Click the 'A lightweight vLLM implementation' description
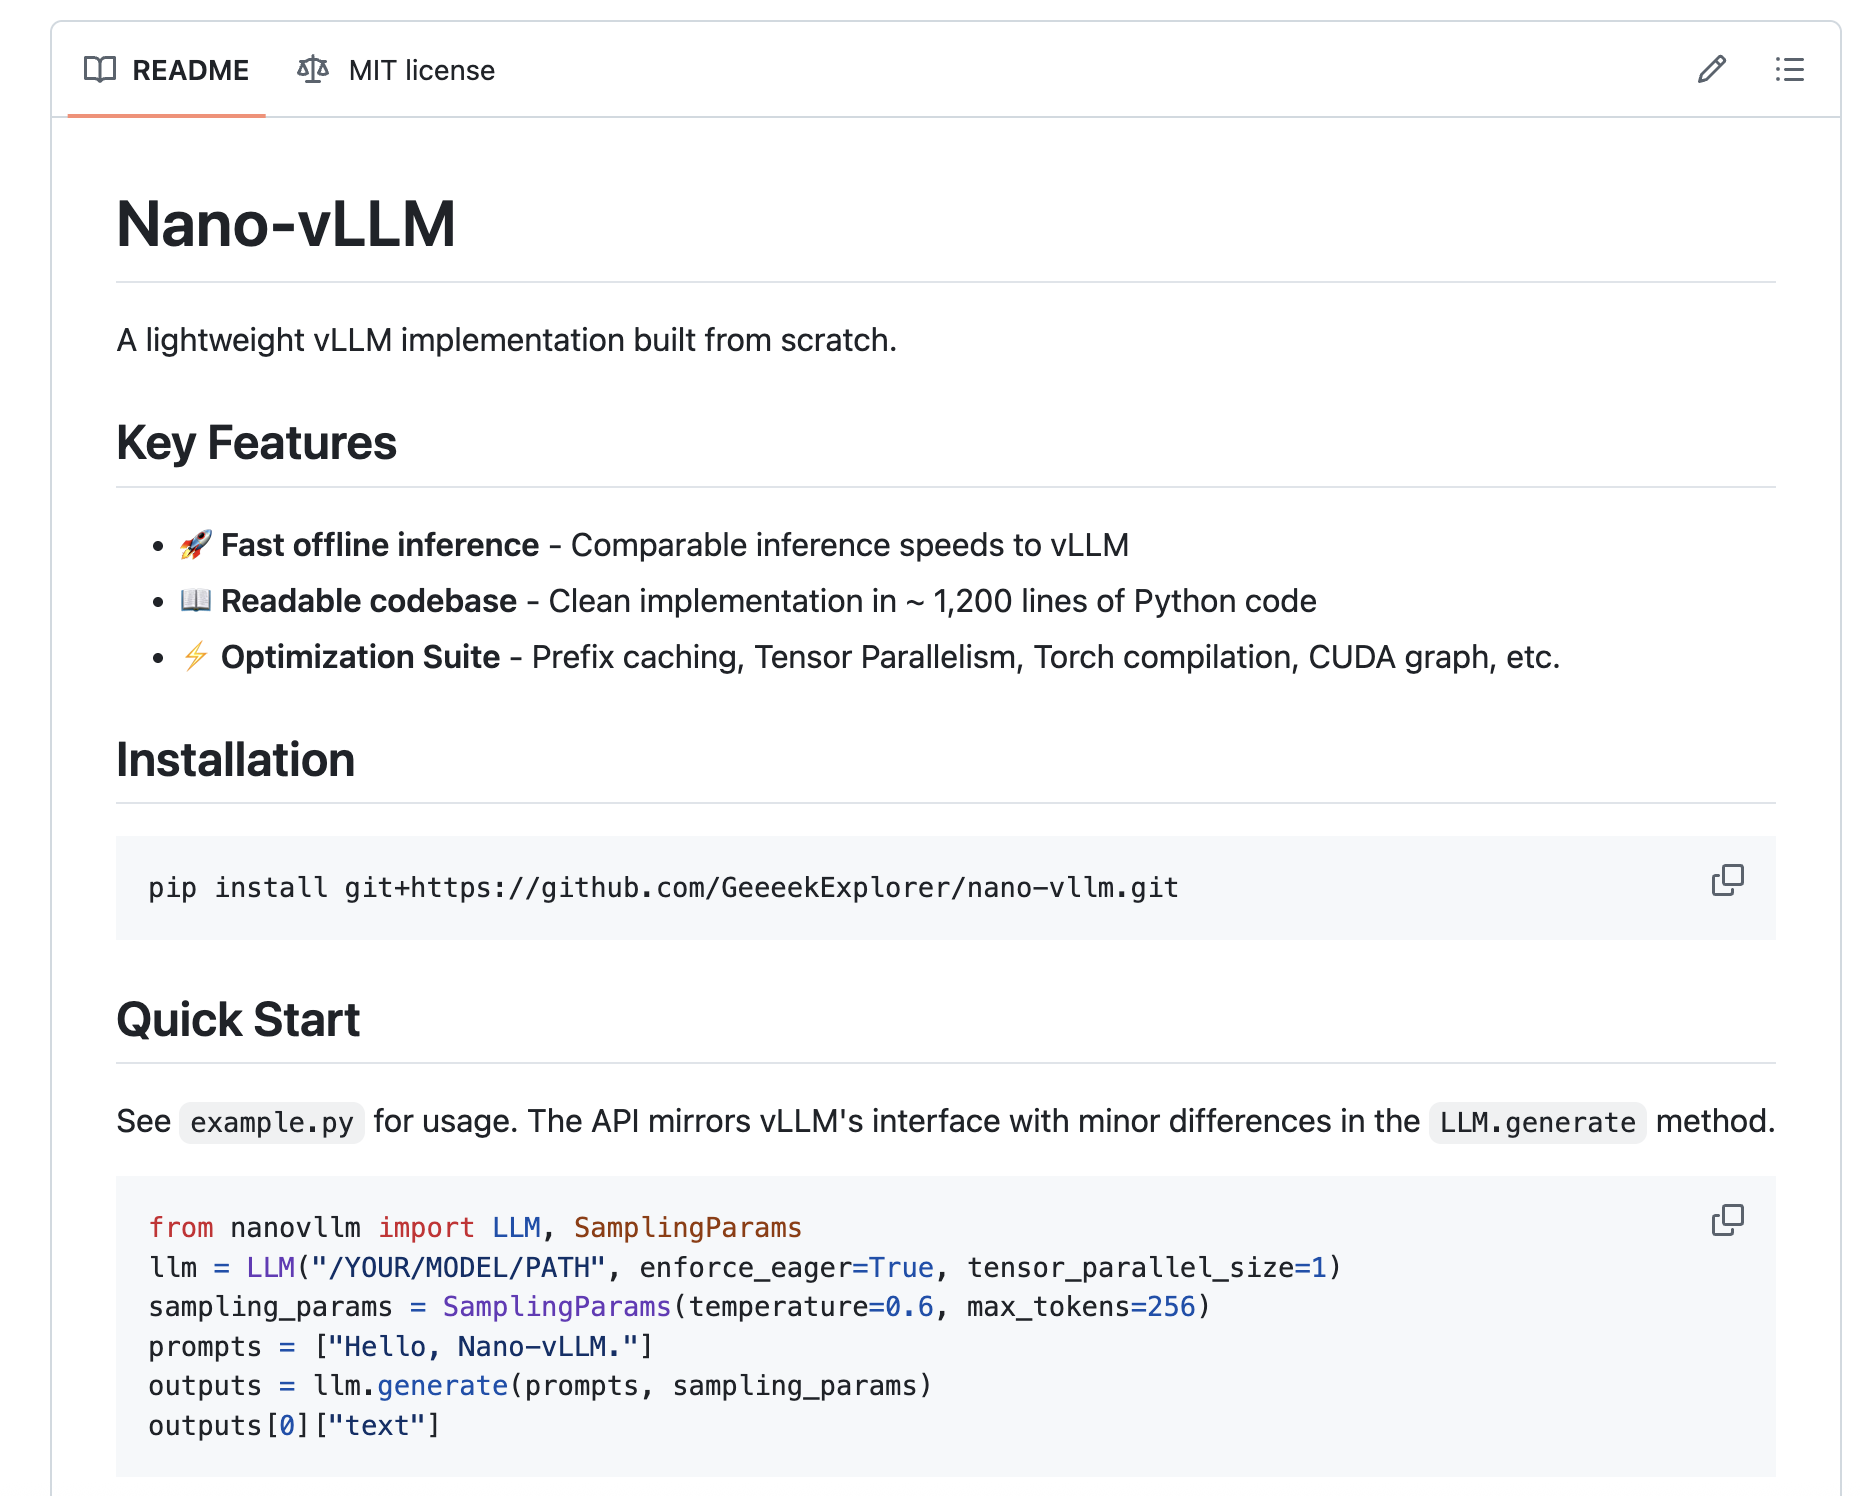This screenshot has height=1496, width=1860. [x=506, y=341]
